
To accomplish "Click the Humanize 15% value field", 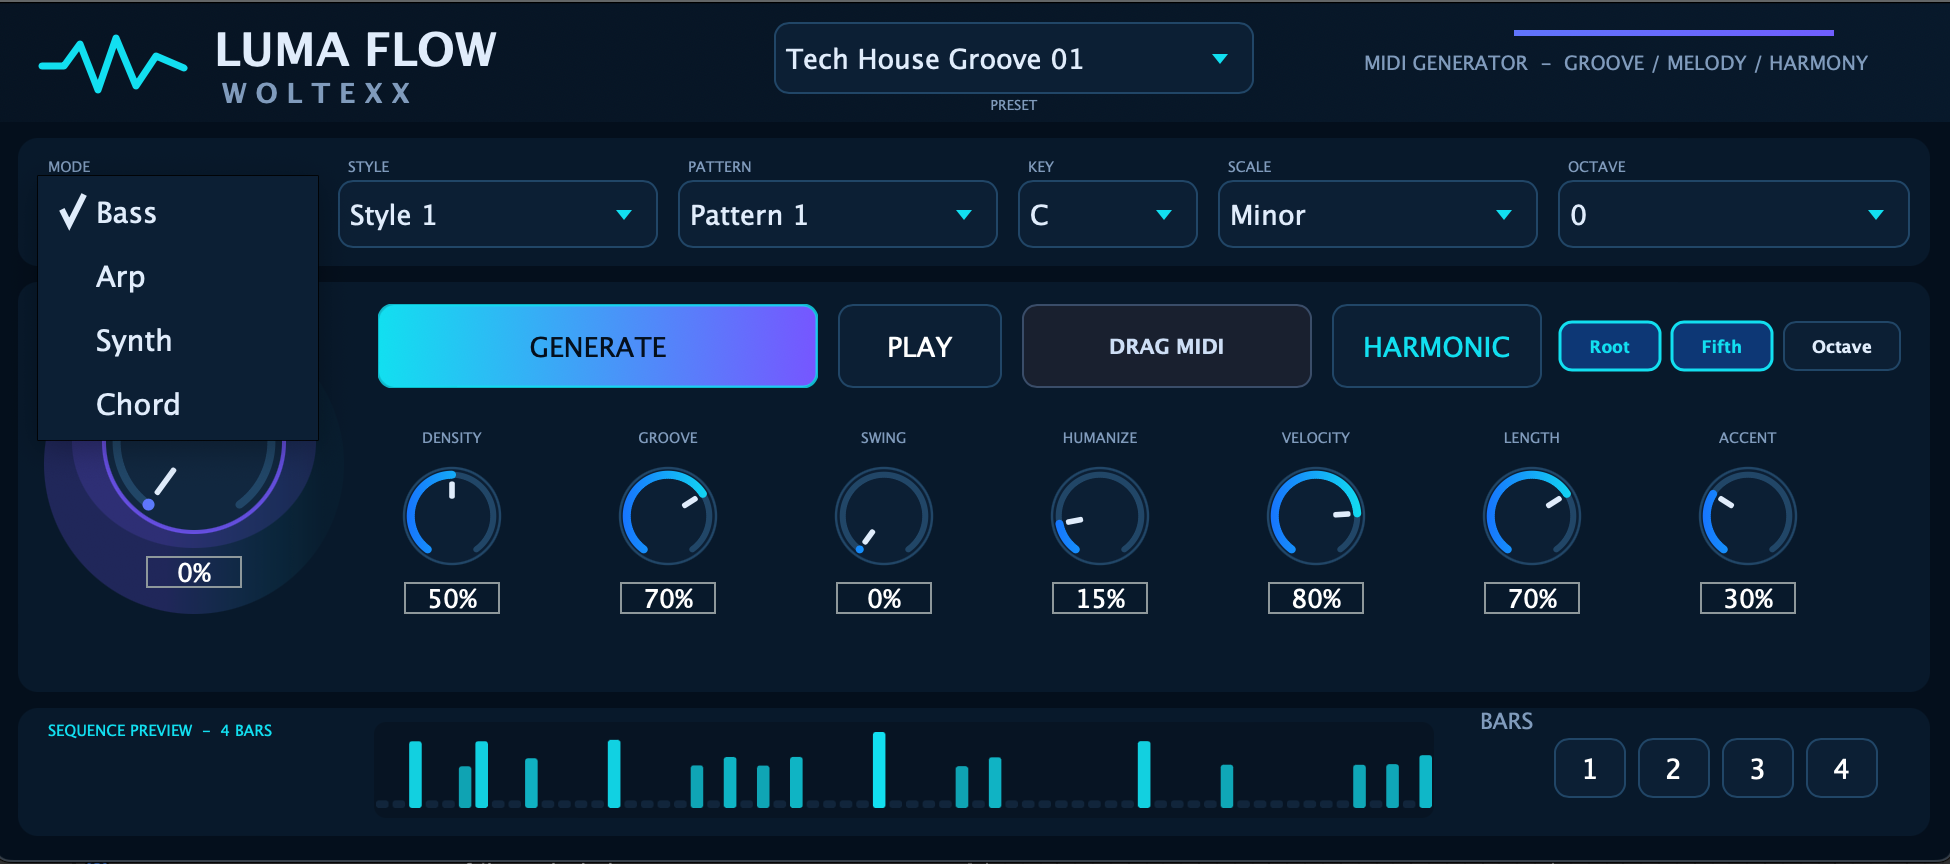I will [x=1100, y=598].
